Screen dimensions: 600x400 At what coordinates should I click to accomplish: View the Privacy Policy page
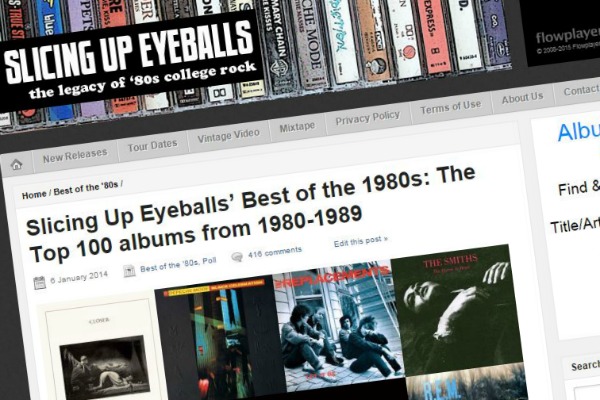pos(367,118)
